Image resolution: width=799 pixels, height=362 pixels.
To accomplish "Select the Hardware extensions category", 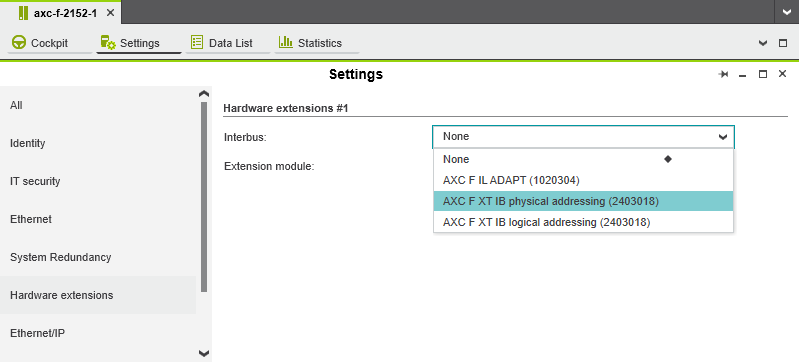I will (x=98, y=295).
